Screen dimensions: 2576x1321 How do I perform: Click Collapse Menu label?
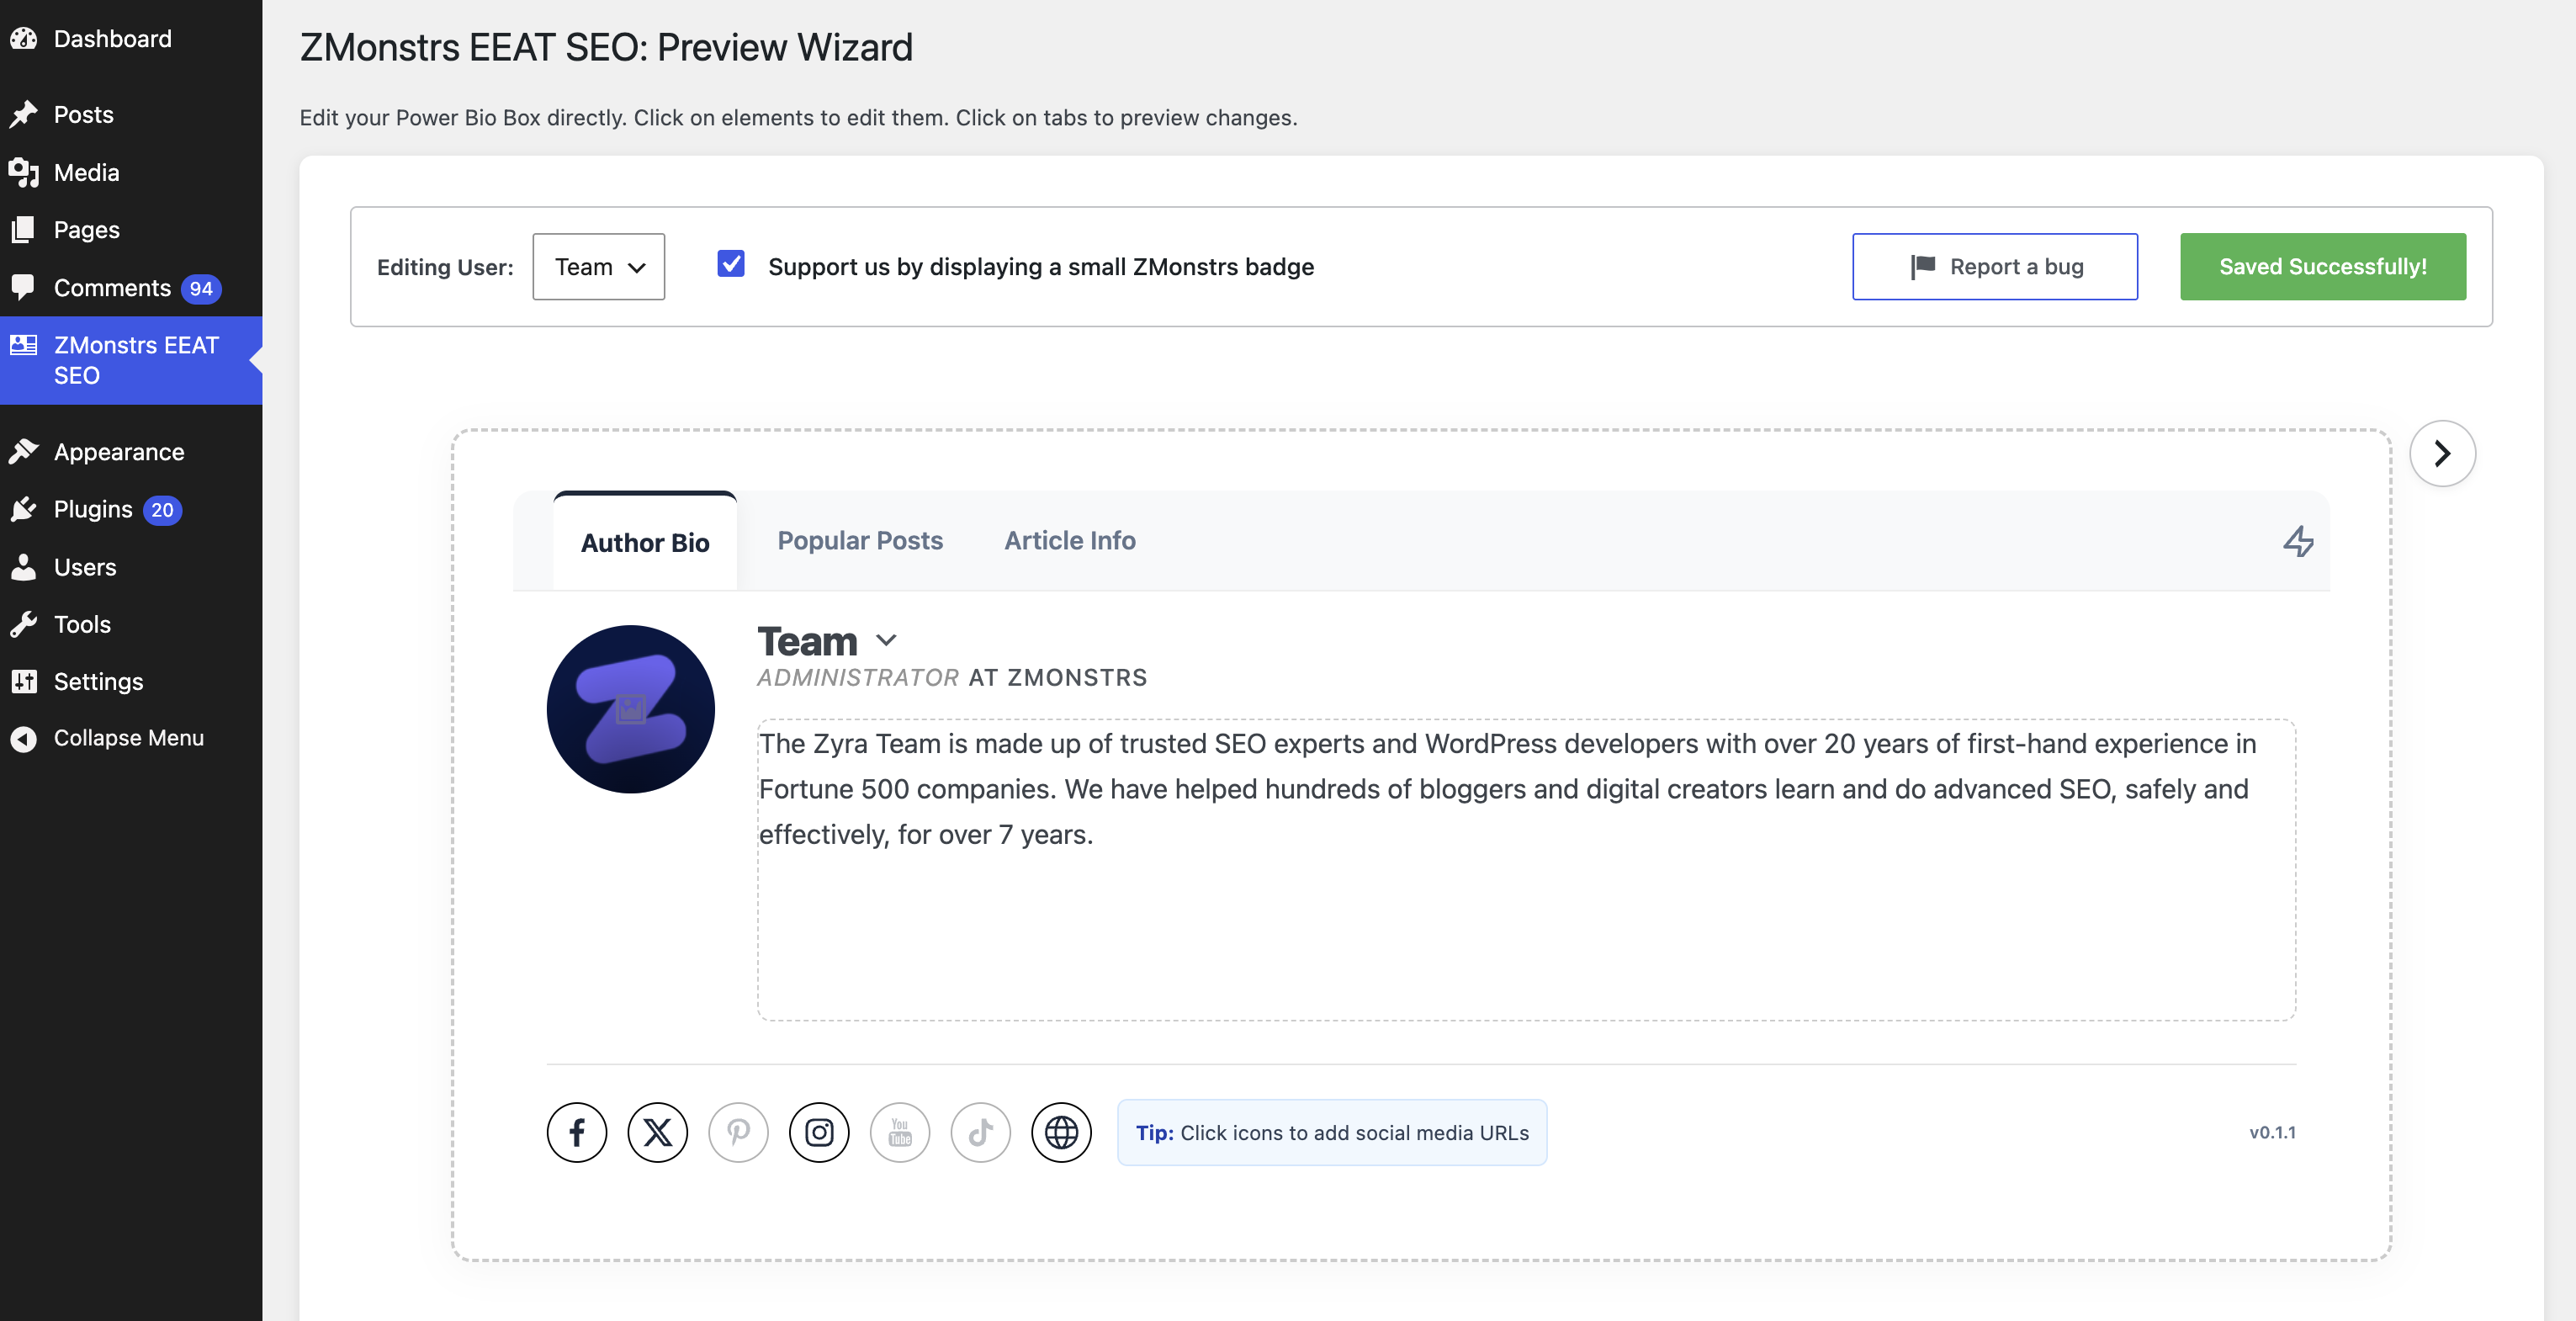[x=129, y=738]
